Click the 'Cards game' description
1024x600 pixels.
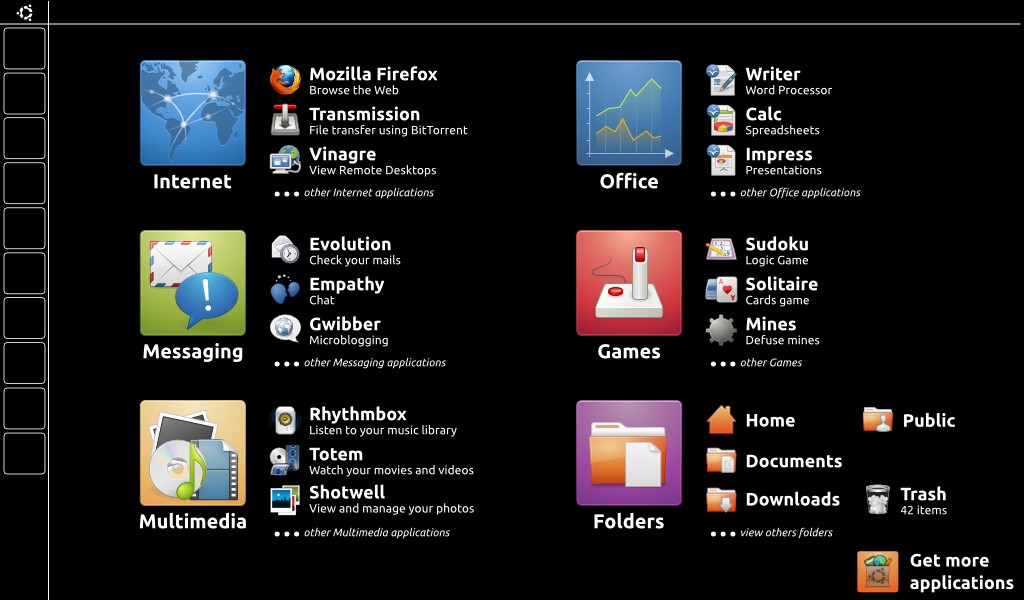pos(777,300)
